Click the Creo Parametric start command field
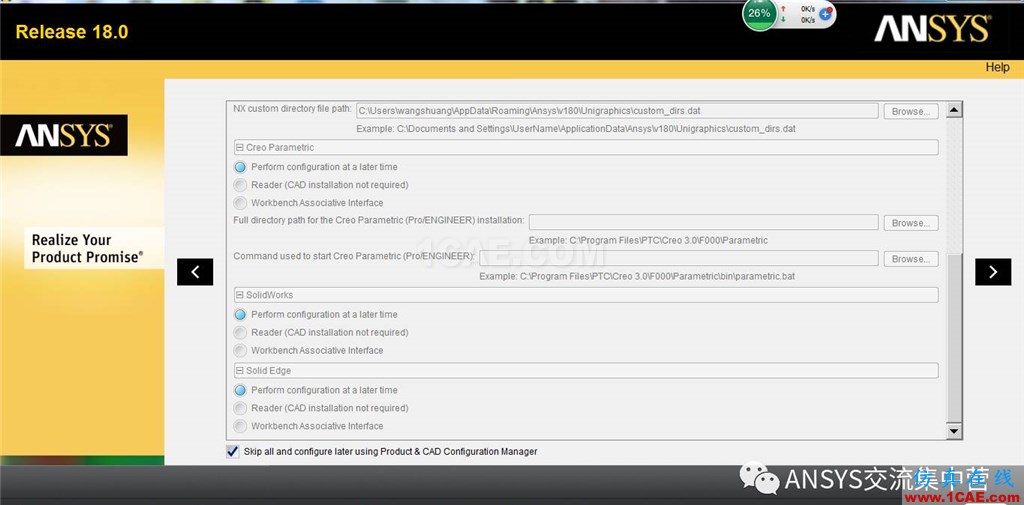 pos(679,259)
